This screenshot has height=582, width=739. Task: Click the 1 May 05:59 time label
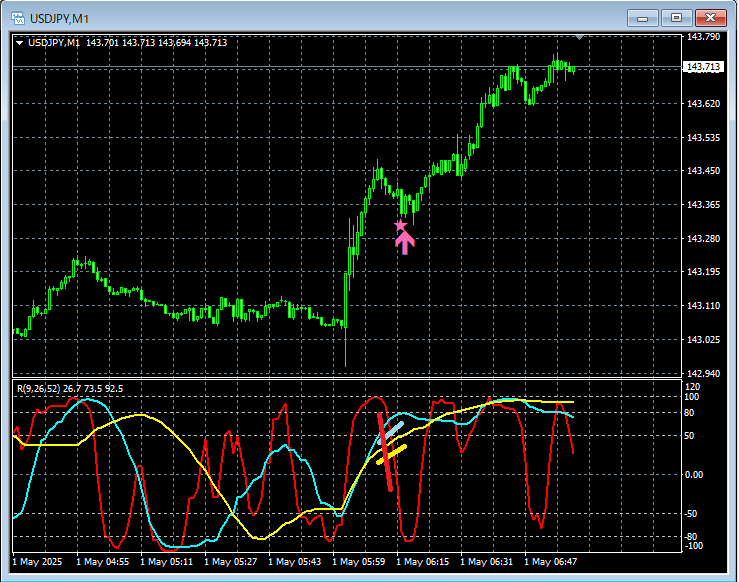(x=359, y=562)
